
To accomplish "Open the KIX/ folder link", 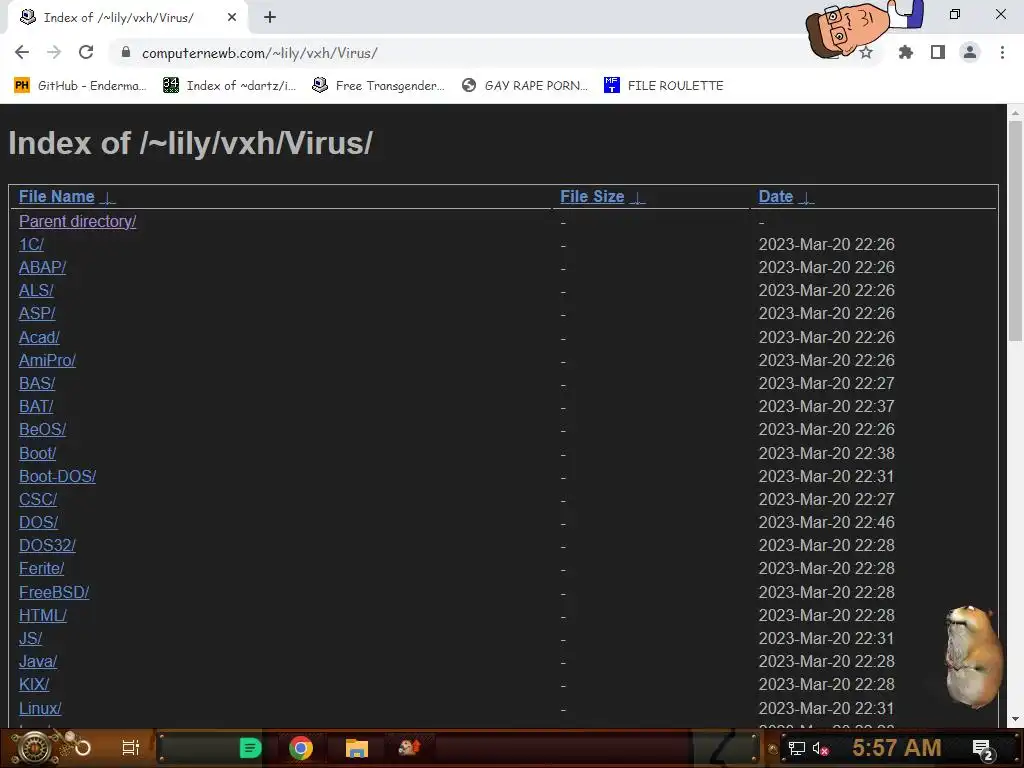I will (x=34, y=684).
